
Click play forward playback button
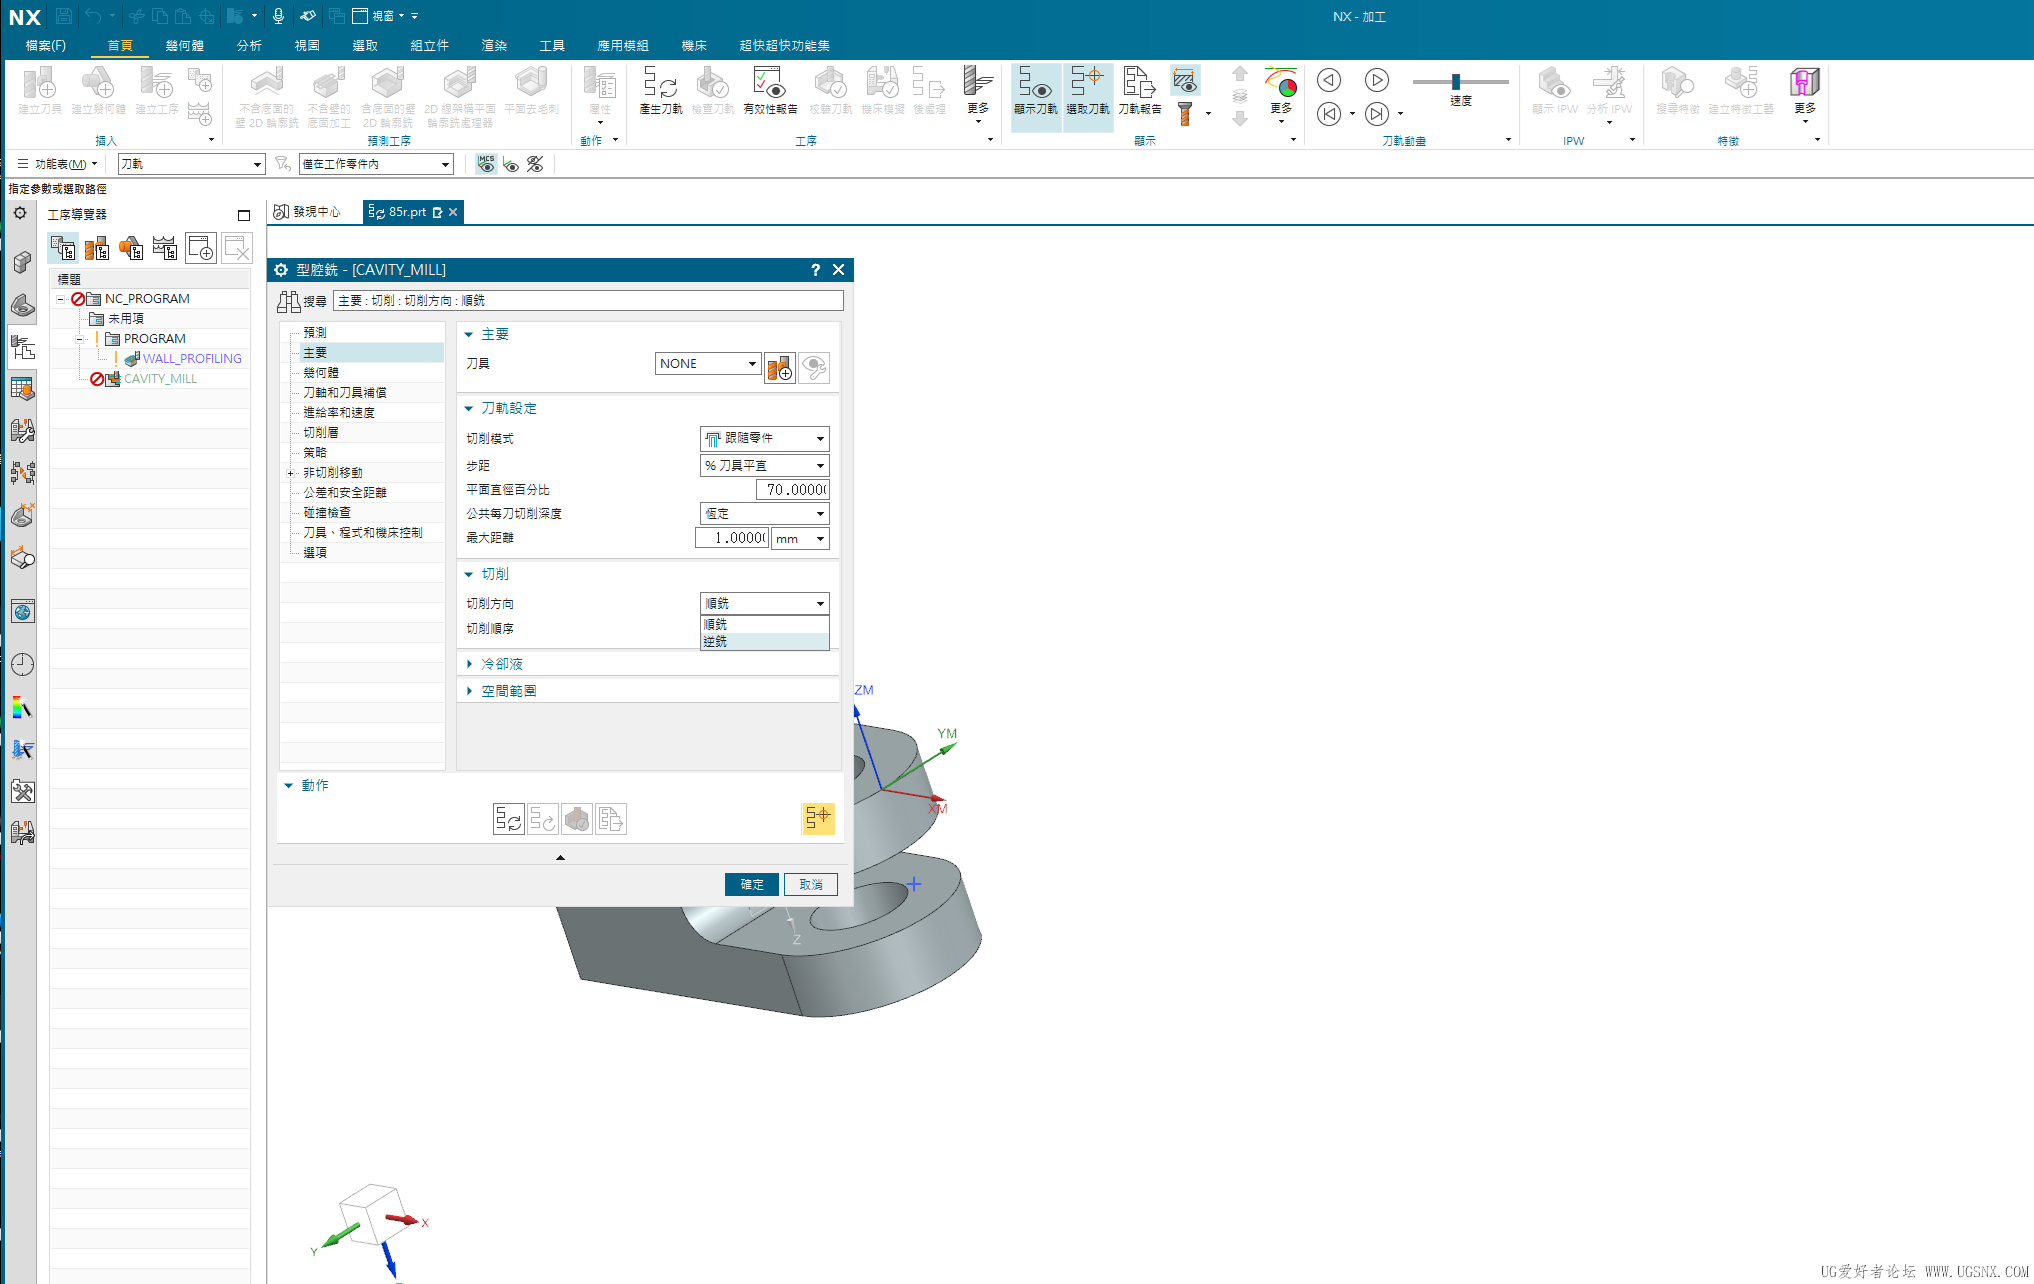click(x=1377, y=80)
